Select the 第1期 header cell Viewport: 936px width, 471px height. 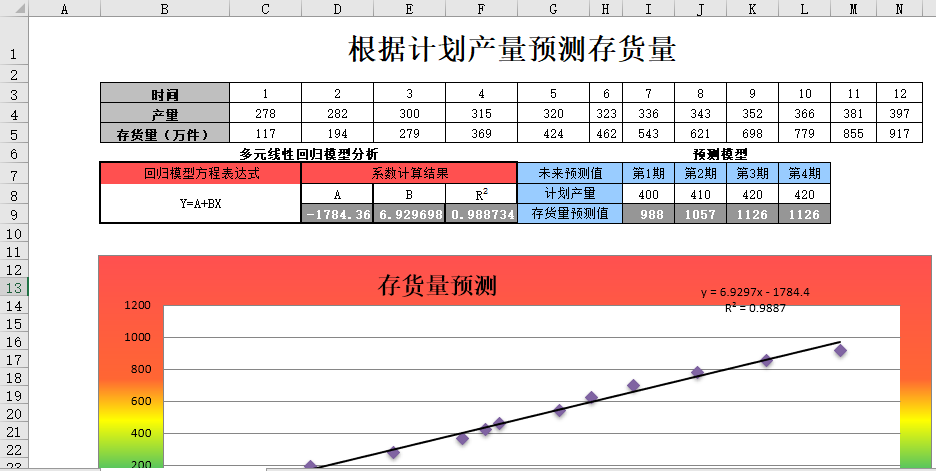[648, 173]
